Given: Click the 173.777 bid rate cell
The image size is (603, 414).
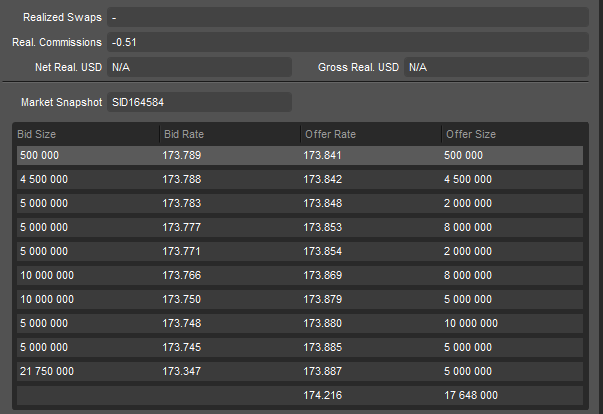Looking at the screenshot, I should [182, 227].
